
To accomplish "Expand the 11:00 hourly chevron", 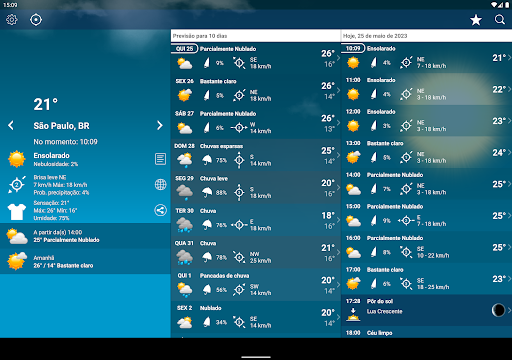I will click(509, 89).
